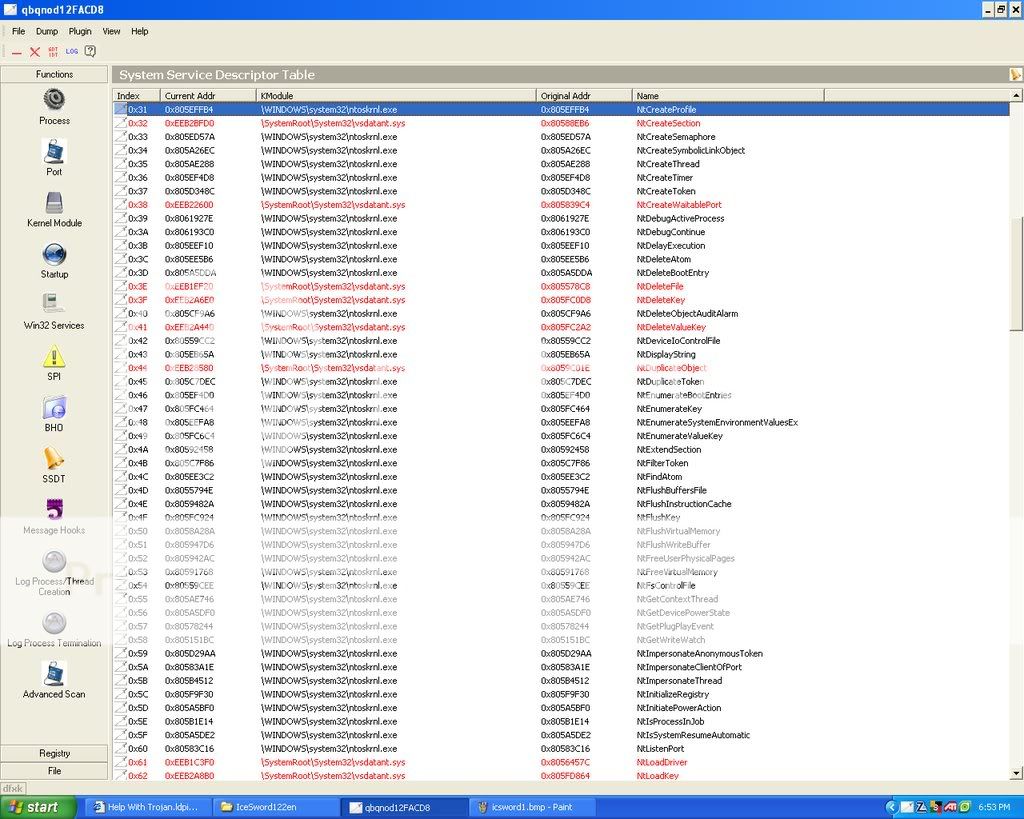The height and width of the screenshot is (819, 1024).
Task: Expand the Registry section
Action: (x=54, y=753)
